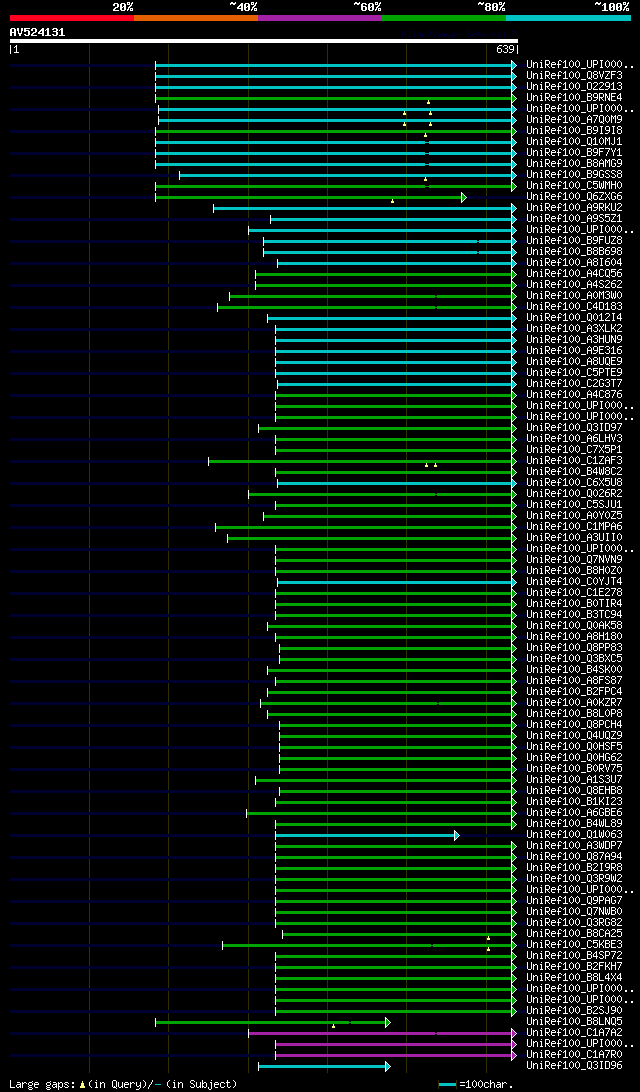Open hit UniRef100_B9RNE4

[575, 98]
